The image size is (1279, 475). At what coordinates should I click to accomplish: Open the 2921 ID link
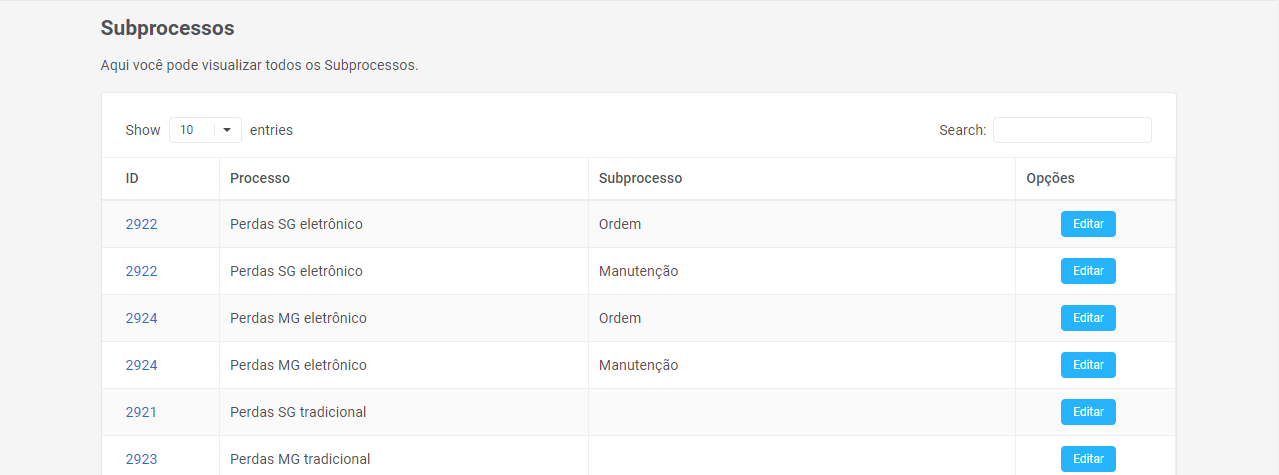click(x=141, y=412)
